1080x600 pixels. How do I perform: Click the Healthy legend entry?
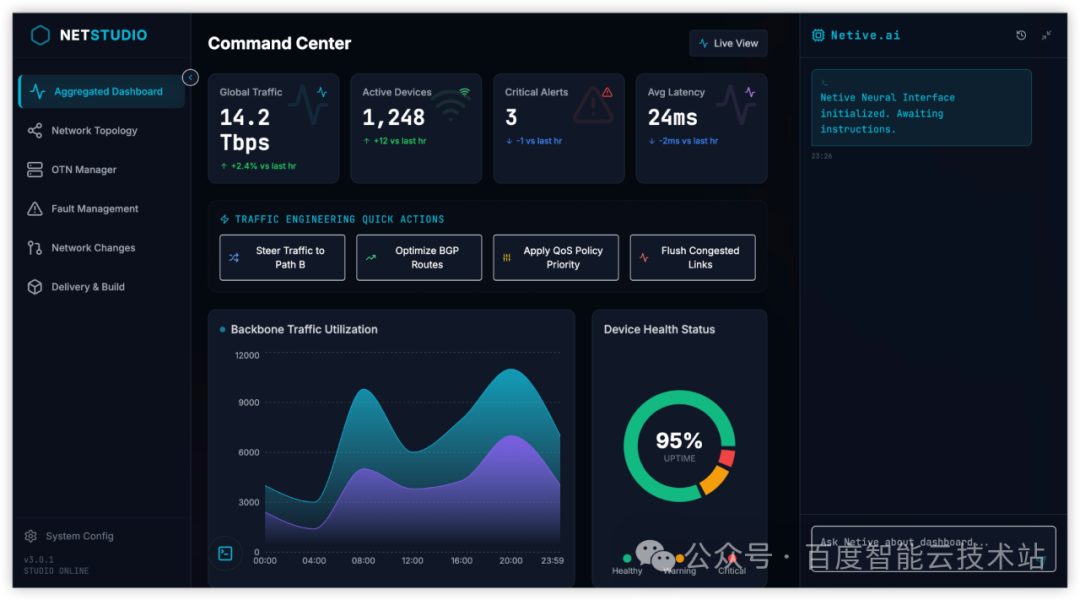click(x=627, y=565)
